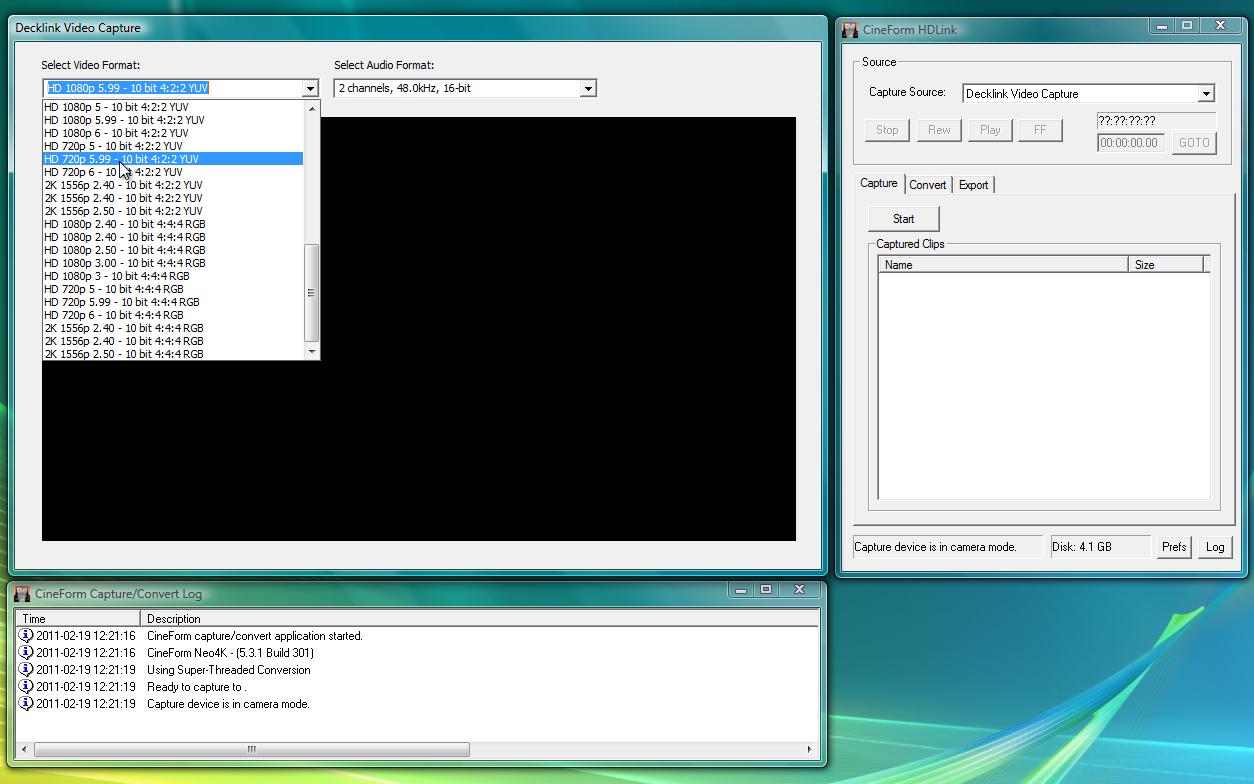Choose 2K 1556p 2.50 10 bit 4:4:4 RGB
This screenshot has height=784, width=1254.
coord(124,354)
